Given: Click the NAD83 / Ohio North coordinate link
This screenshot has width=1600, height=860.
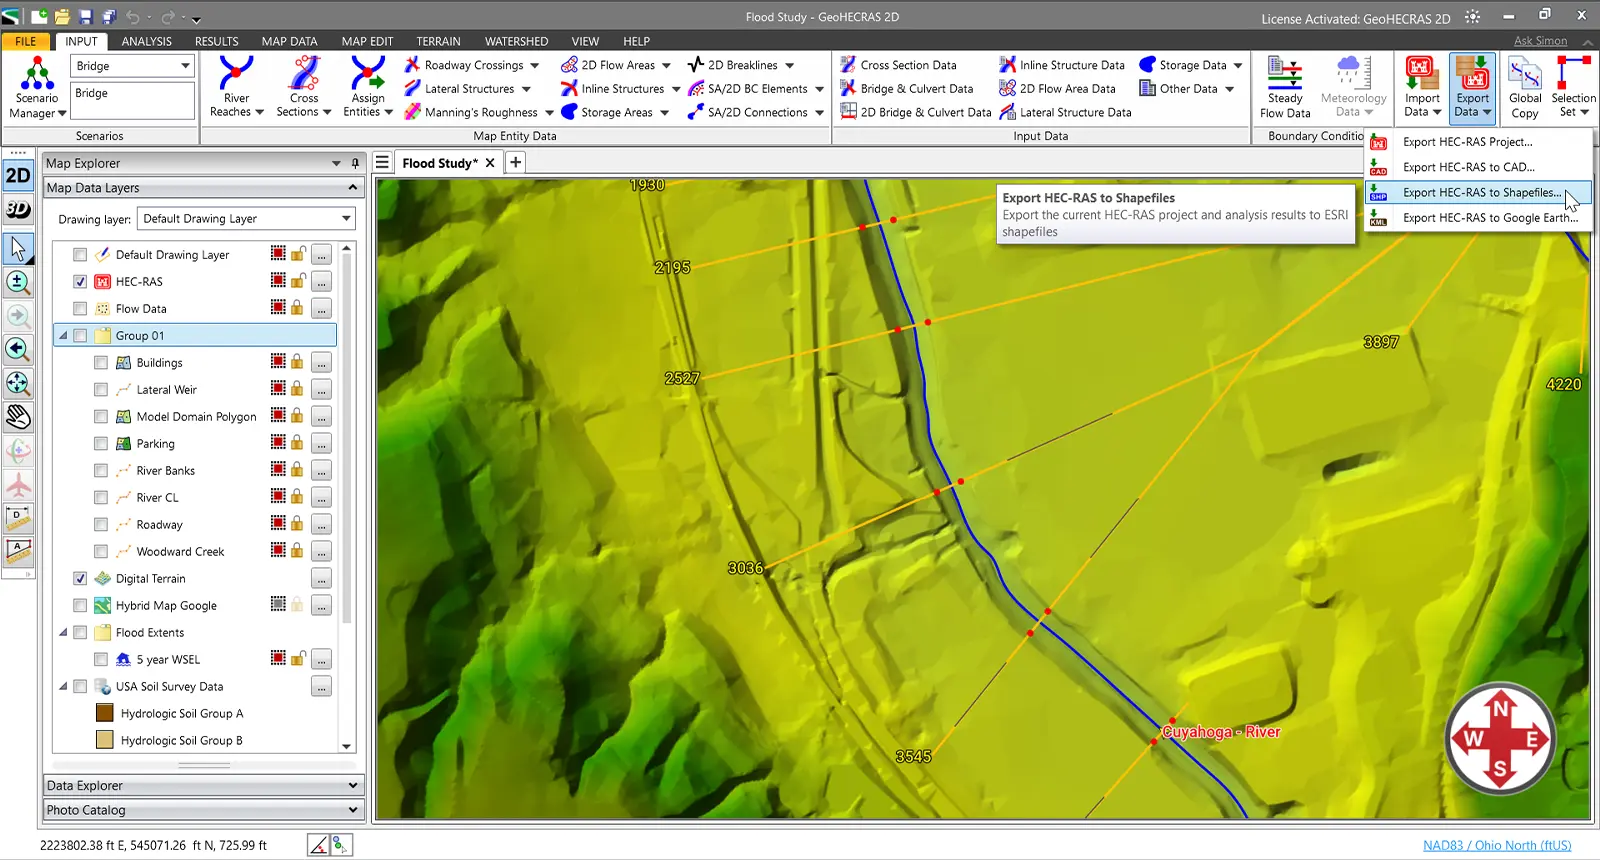Looking at the screenshot, I should point(1496,846).
